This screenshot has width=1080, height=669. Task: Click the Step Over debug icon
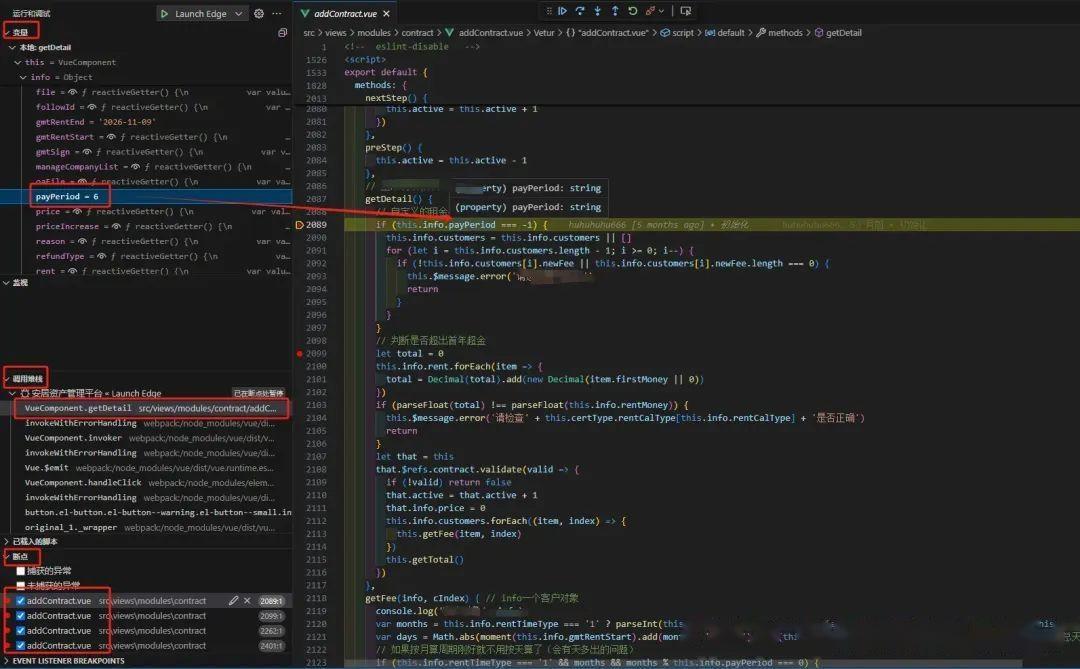tap(580, 10)
